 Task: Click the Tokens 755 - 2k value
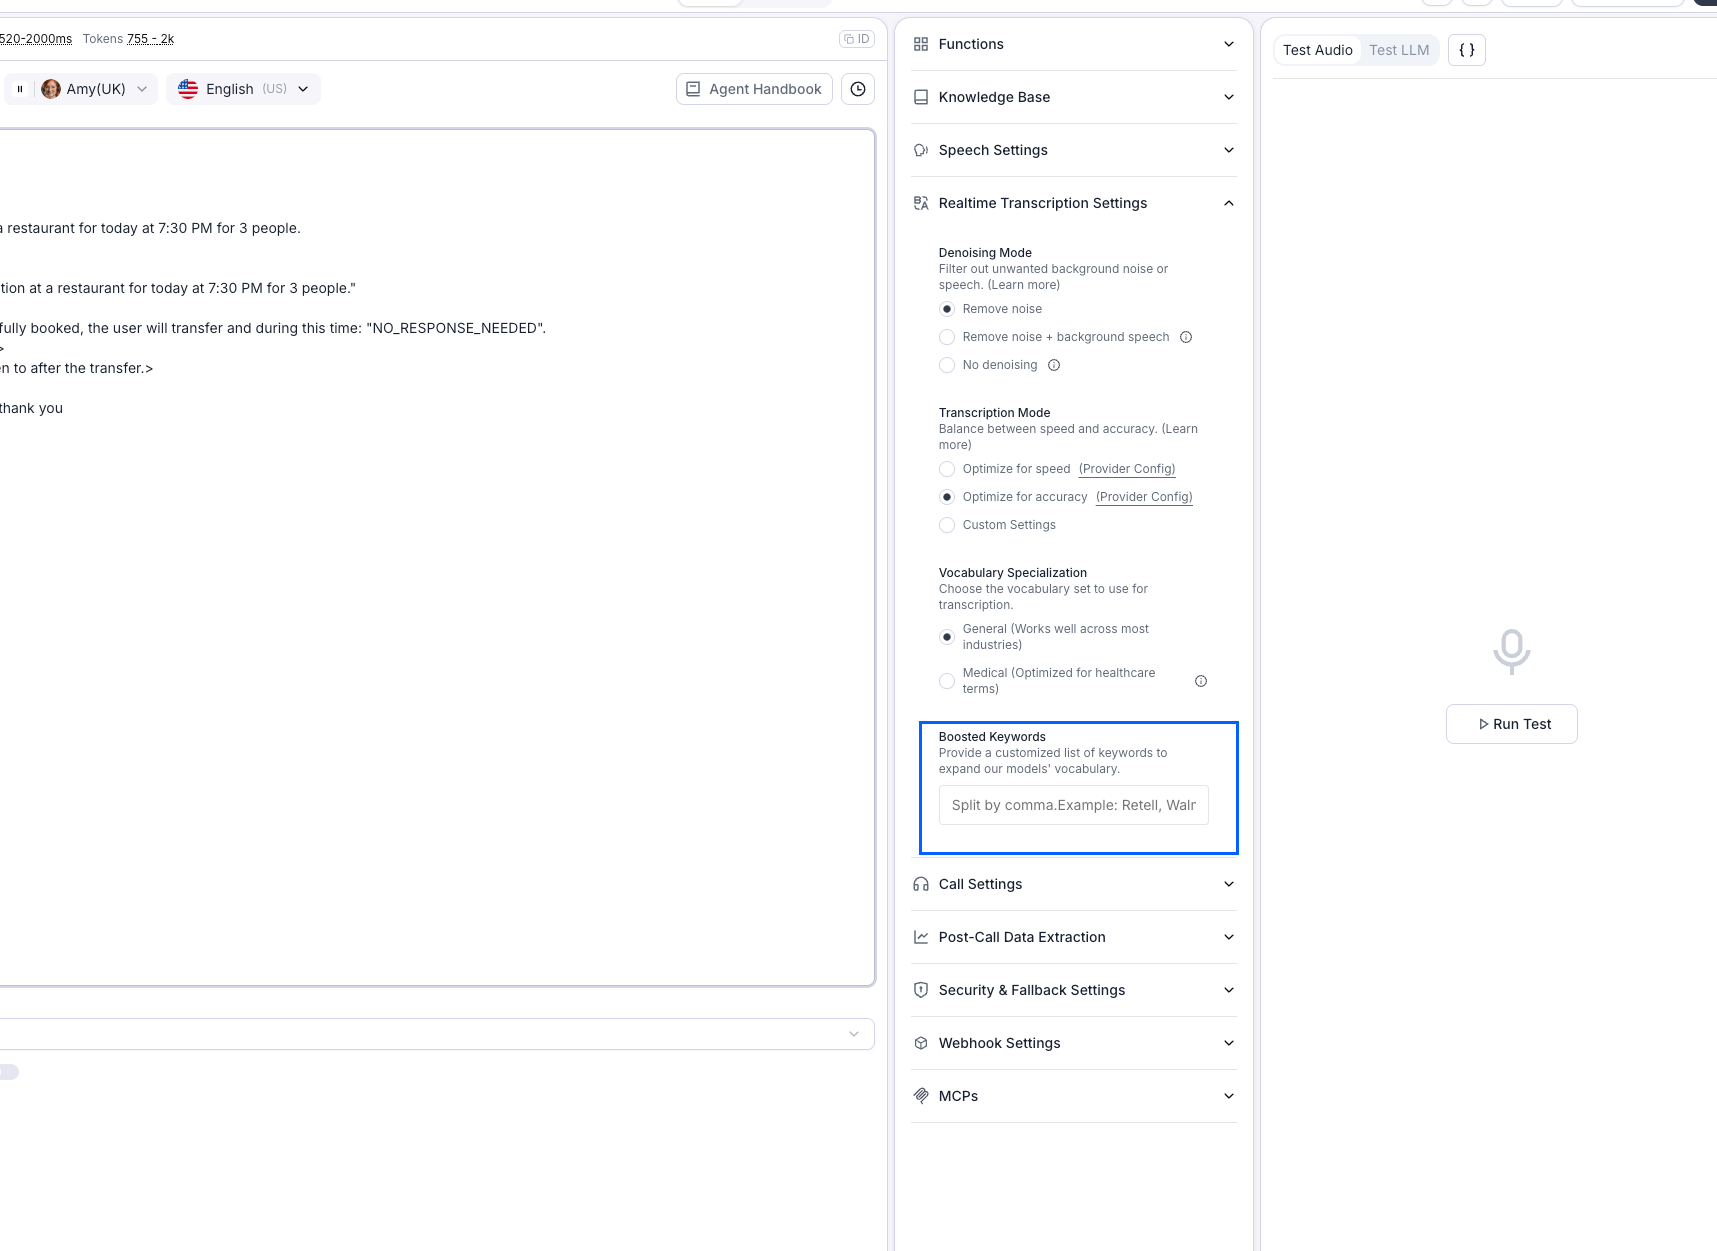pos(150,39)
